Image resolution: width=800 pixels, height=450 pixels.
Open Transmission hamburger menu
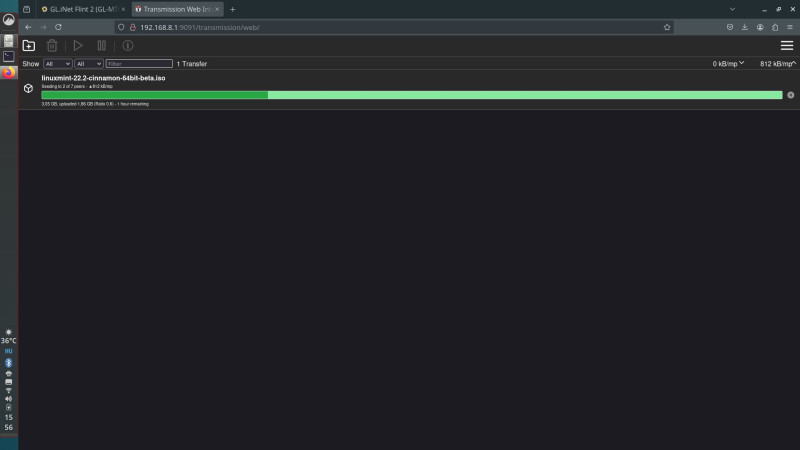pos(787,46)
